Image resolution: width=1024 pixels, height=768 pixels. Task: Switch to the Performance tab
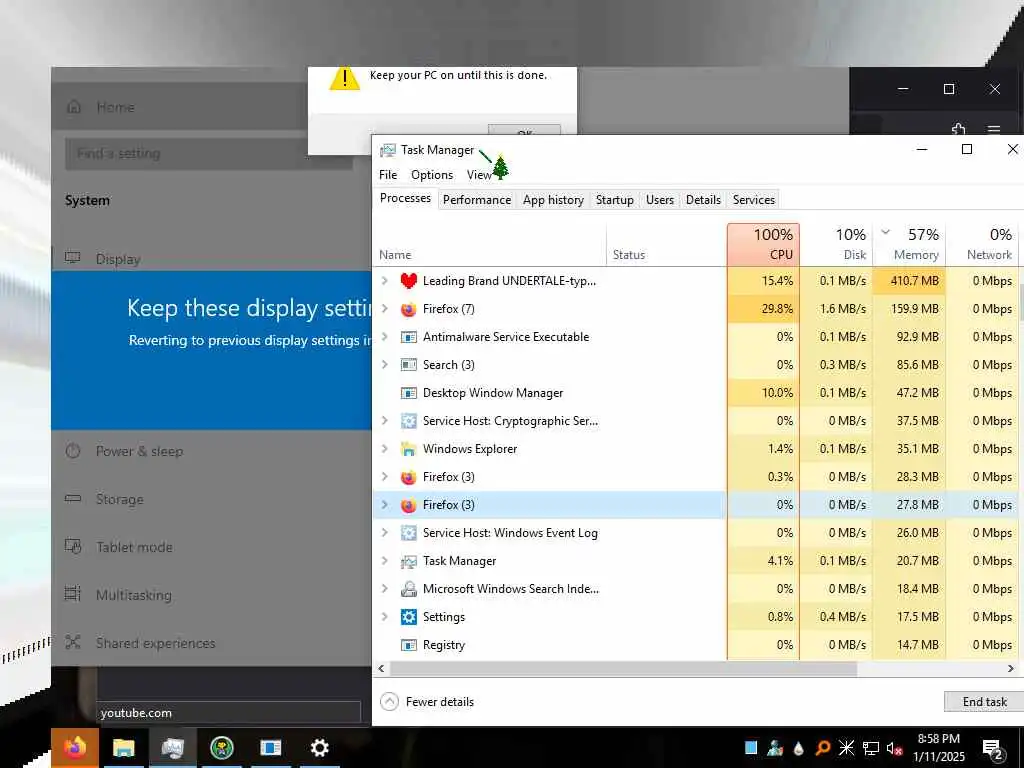477,200
